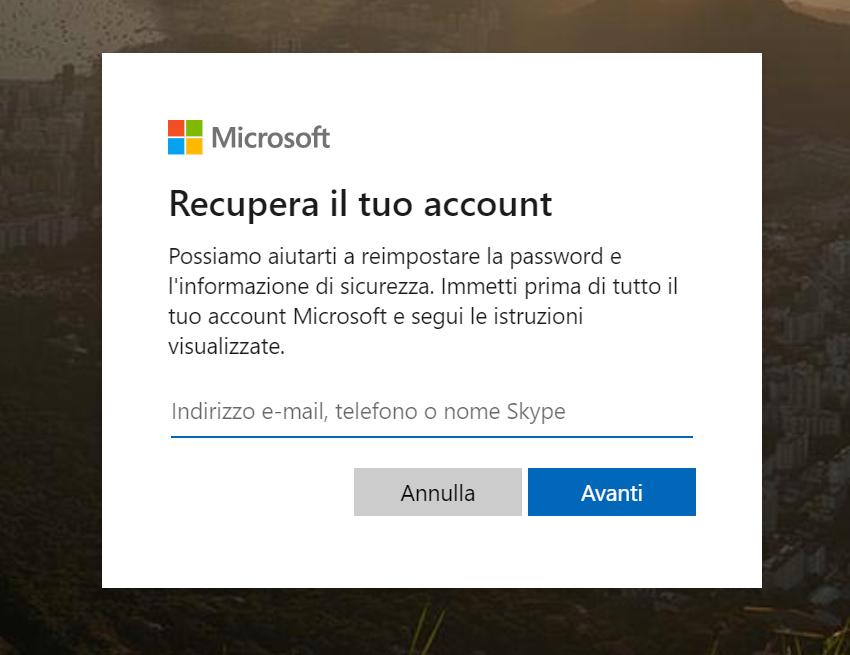Click the Microsoft wordmark text

point(270,138)
